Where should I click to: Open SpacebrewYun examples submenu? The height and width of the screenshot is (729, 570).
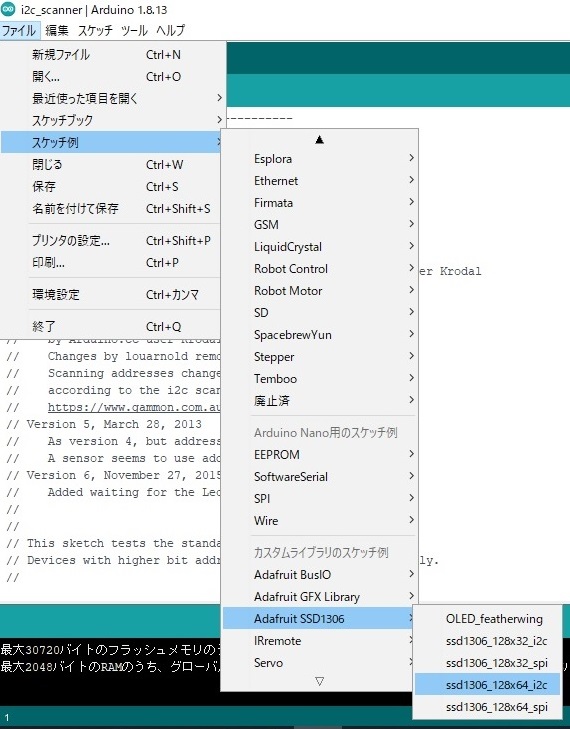(x=319, y=335)
